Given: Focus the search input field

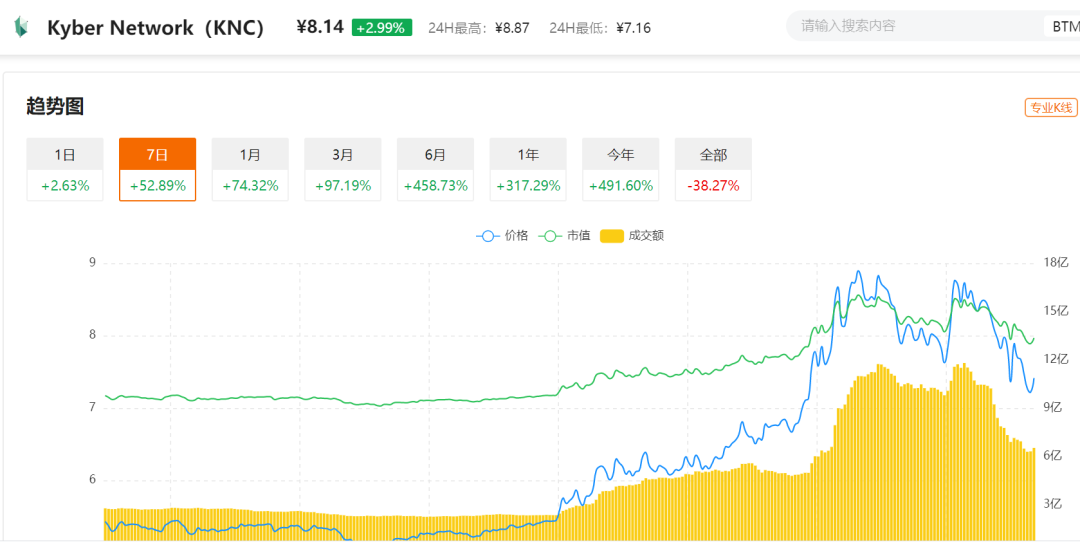Looking at the screenshot, I should pyautogui.click(x=916, y=27).
